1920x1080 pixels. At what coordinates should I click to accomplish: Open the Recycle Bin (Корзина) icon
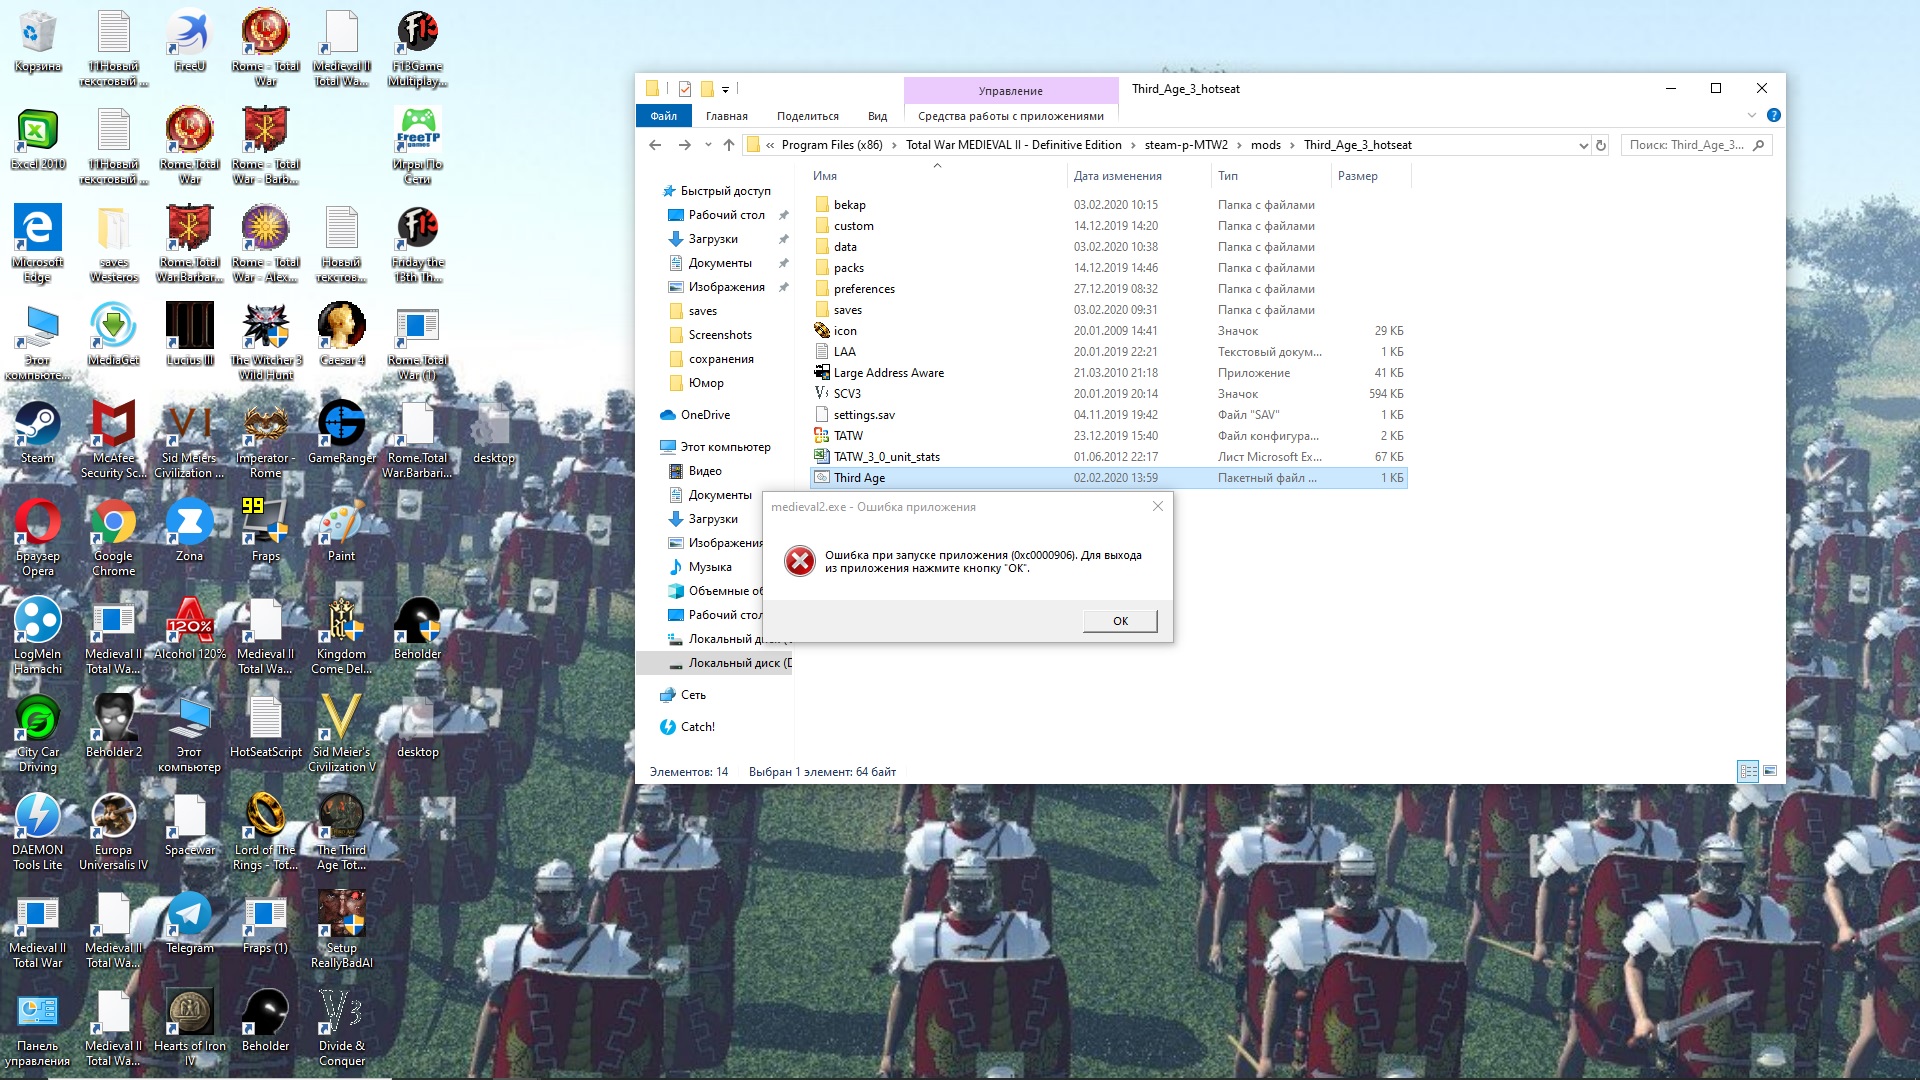coord(37,41)
